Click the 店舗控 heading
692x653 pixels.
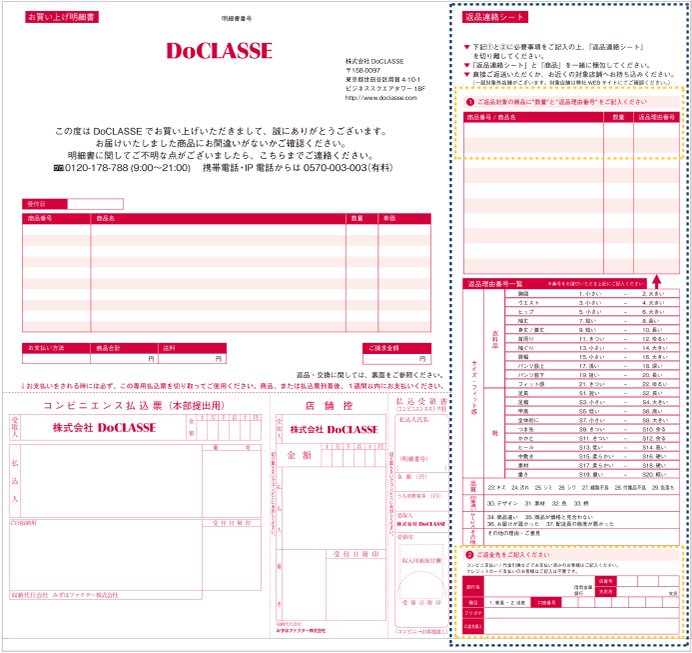point(329,405)
